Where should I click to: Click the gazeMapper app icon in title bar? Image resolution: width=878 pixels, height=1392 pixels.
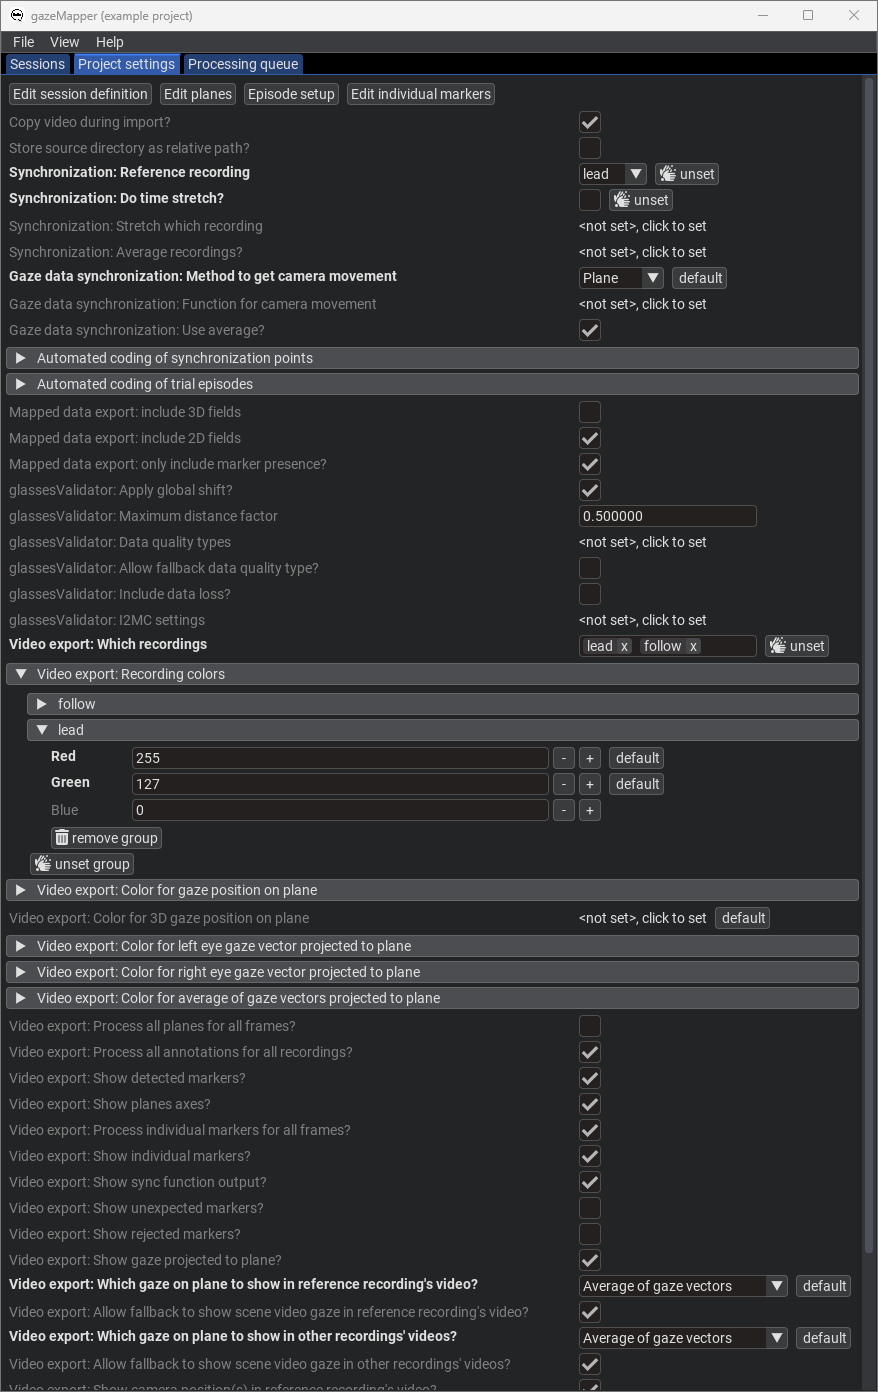17,15
